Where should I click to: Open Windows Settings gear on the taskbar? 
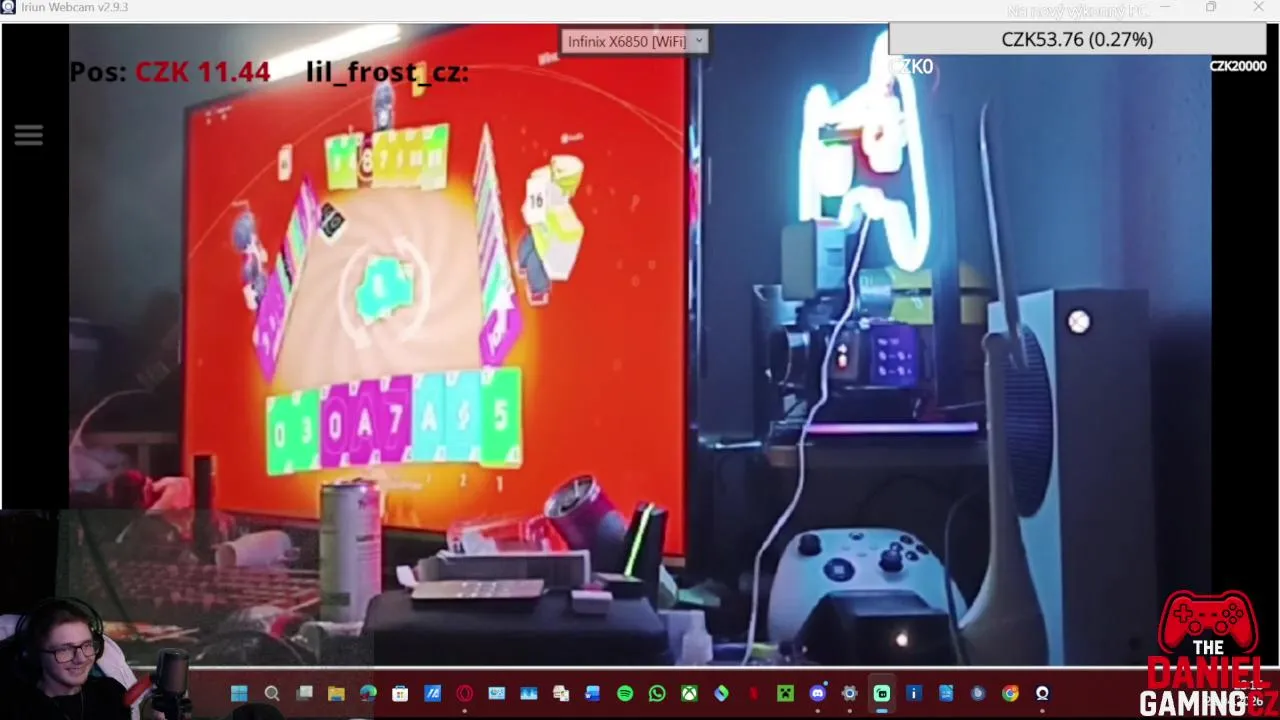[x=849, y=693]
